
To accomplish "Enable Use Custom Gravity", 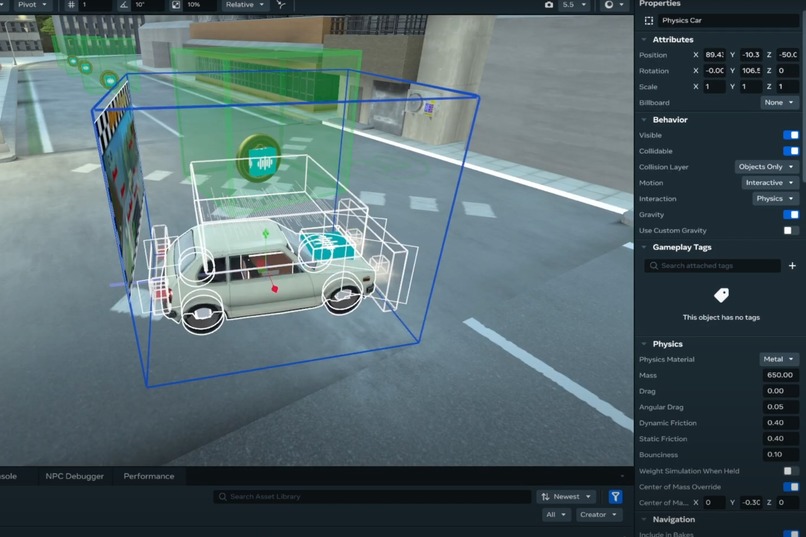I will point(791,230).
